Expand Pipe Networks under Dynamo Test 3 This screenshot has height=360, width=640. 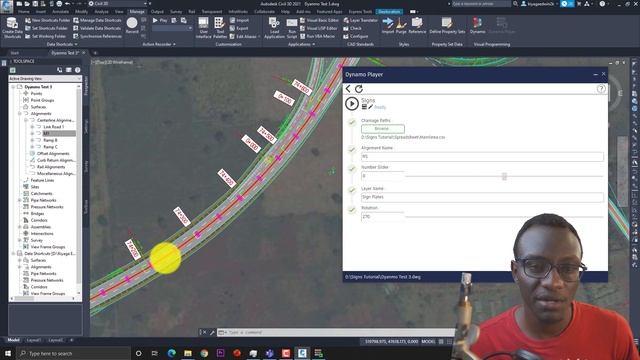coord(20,200)
